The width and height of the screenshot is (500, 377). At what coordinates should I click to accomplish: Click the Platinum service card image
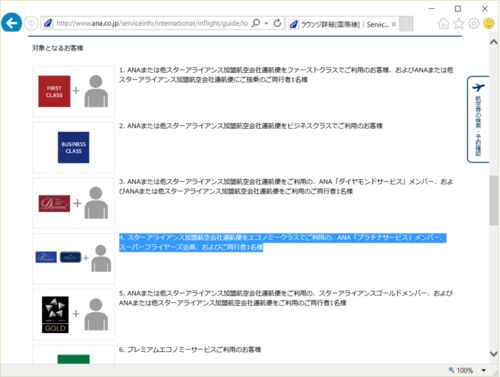pos(46,257)
